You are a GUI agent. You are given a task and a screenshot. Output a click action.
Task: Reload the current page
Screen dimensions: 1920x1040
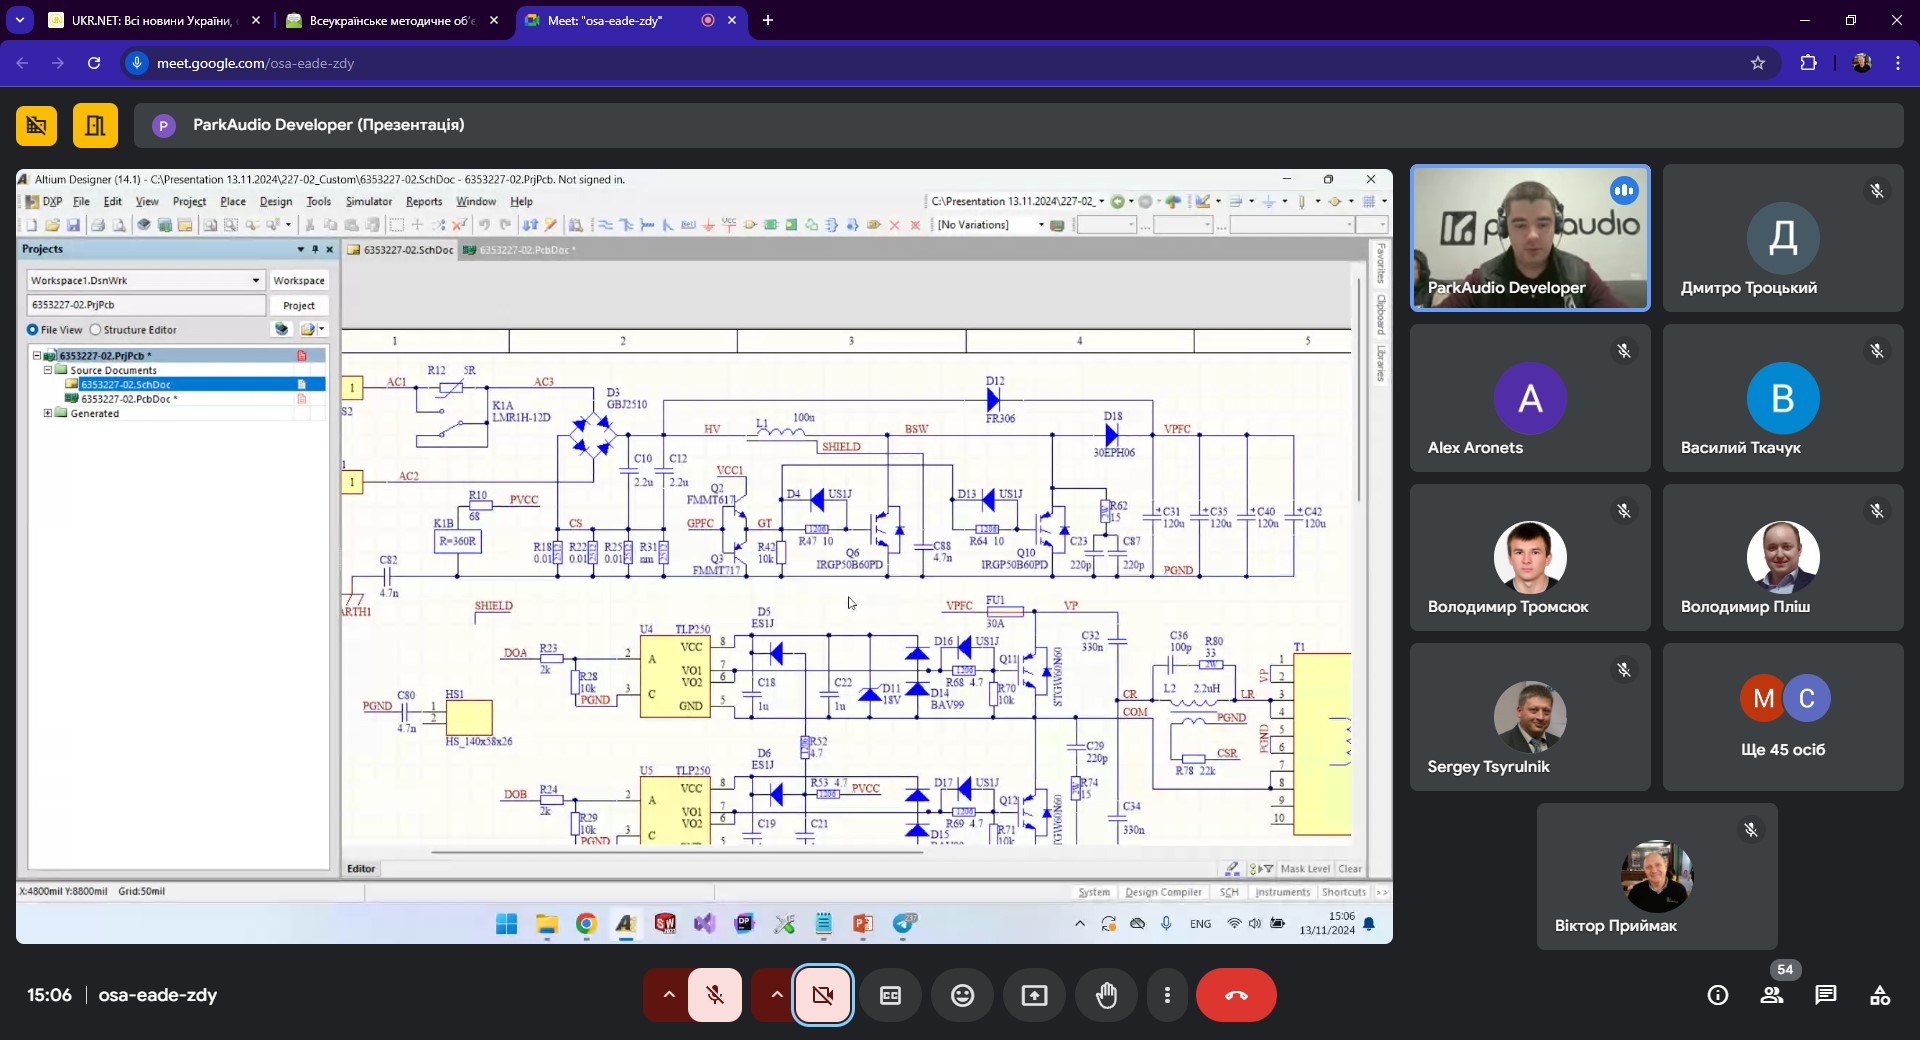click(x=94, y=63)
